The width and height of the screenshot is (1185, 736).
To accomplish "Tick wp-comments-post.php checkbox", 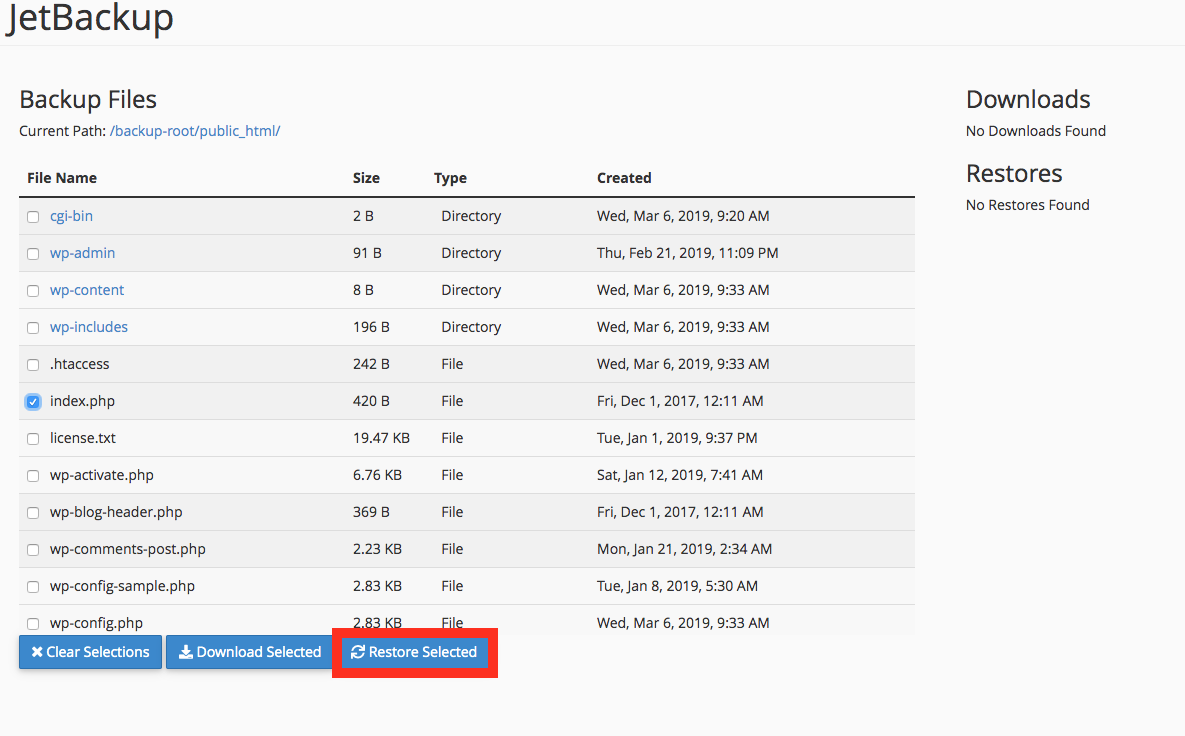I will [33, 550].
